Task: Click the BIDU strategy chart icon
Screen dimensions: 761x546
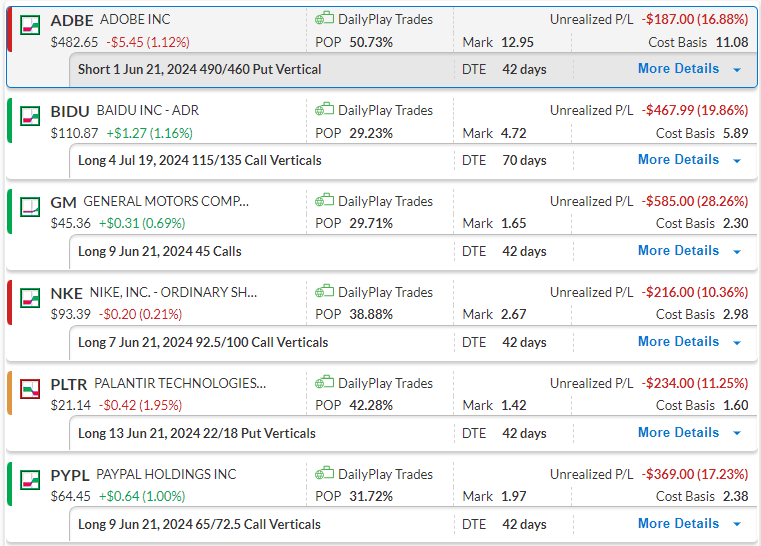Action: pyautogui.click(x=30, y=116)
